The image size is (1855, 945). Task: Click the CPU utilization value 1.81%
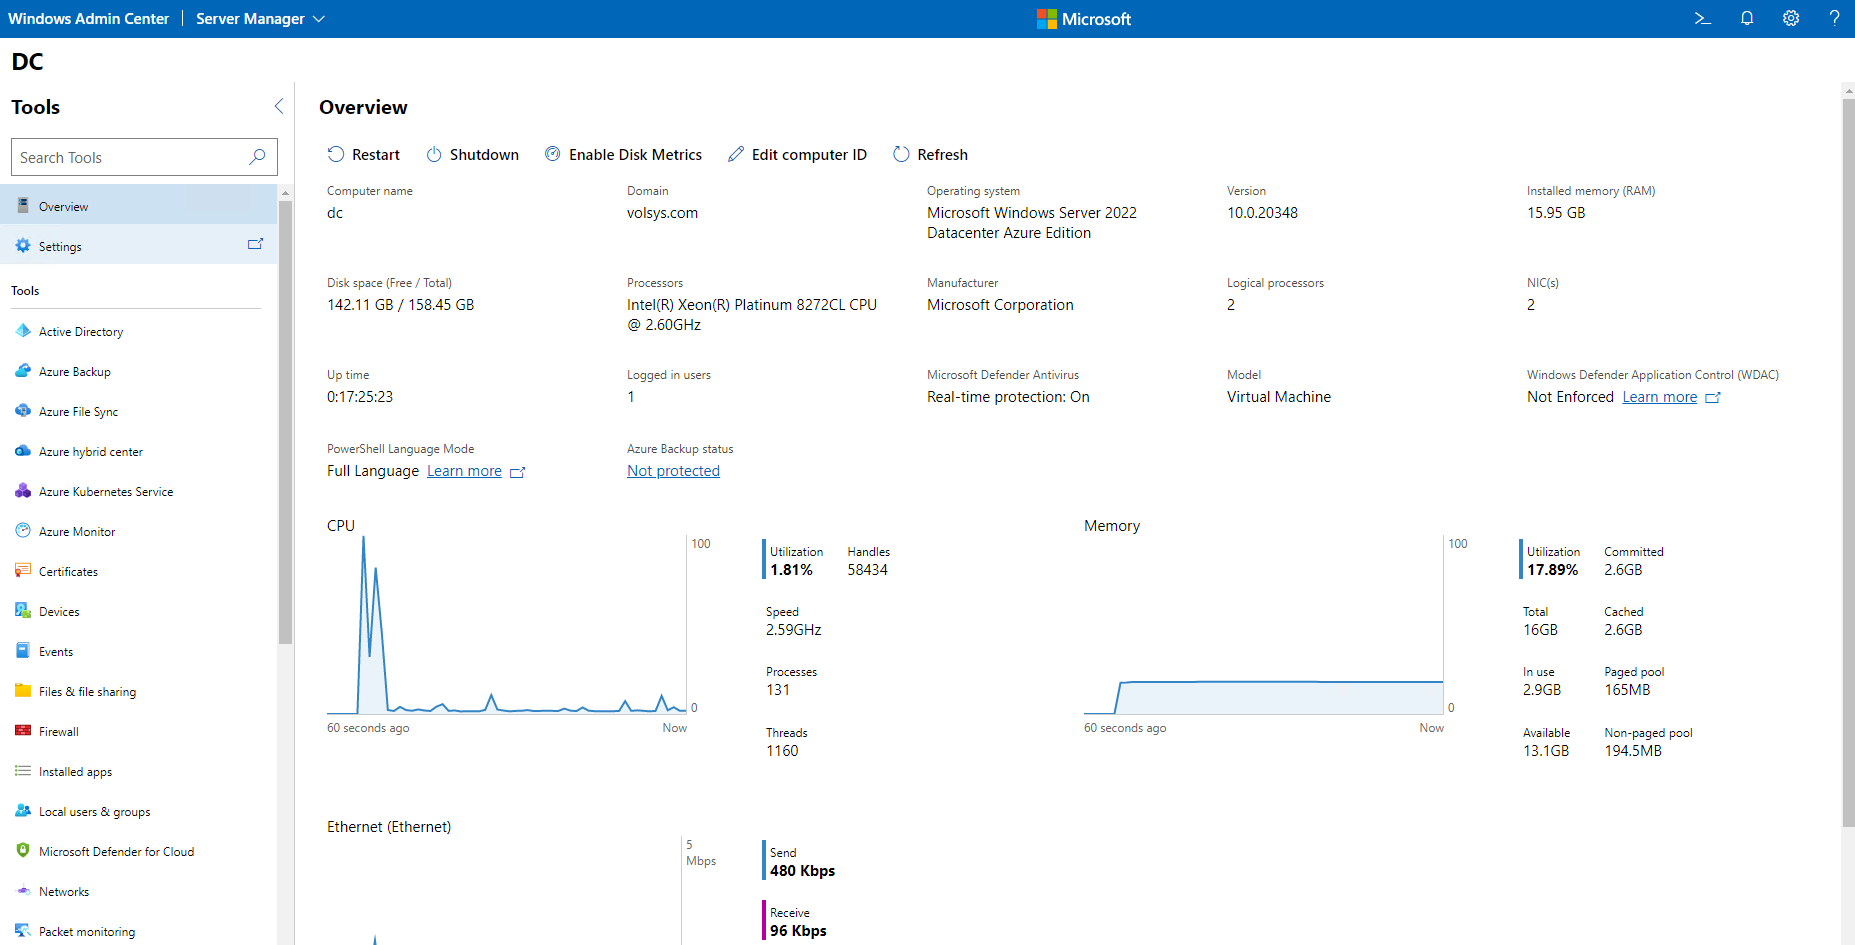click(791, 570)
